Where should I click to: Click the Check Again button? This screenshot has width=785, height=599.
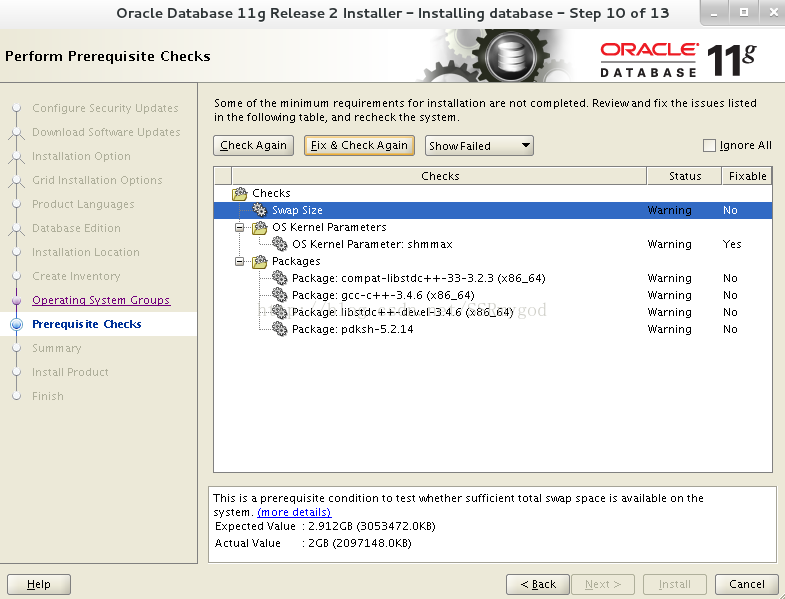253,145
